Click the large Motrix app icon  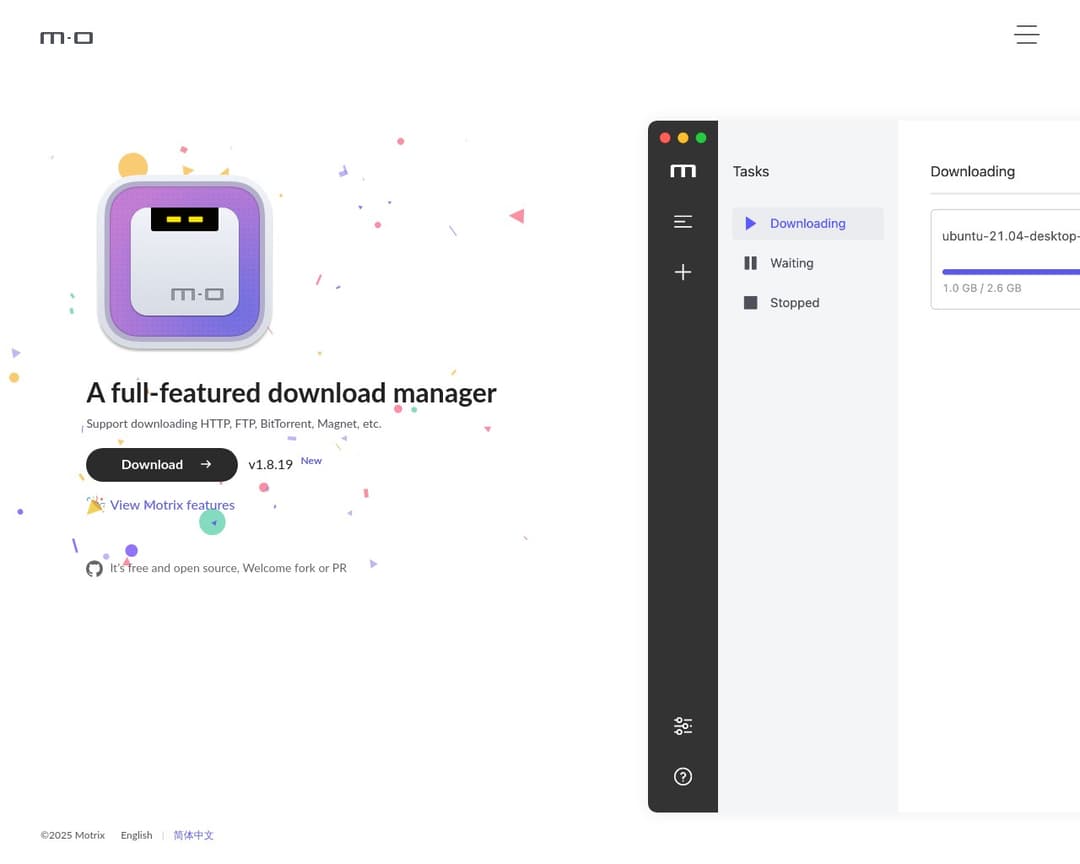point(185,262)
